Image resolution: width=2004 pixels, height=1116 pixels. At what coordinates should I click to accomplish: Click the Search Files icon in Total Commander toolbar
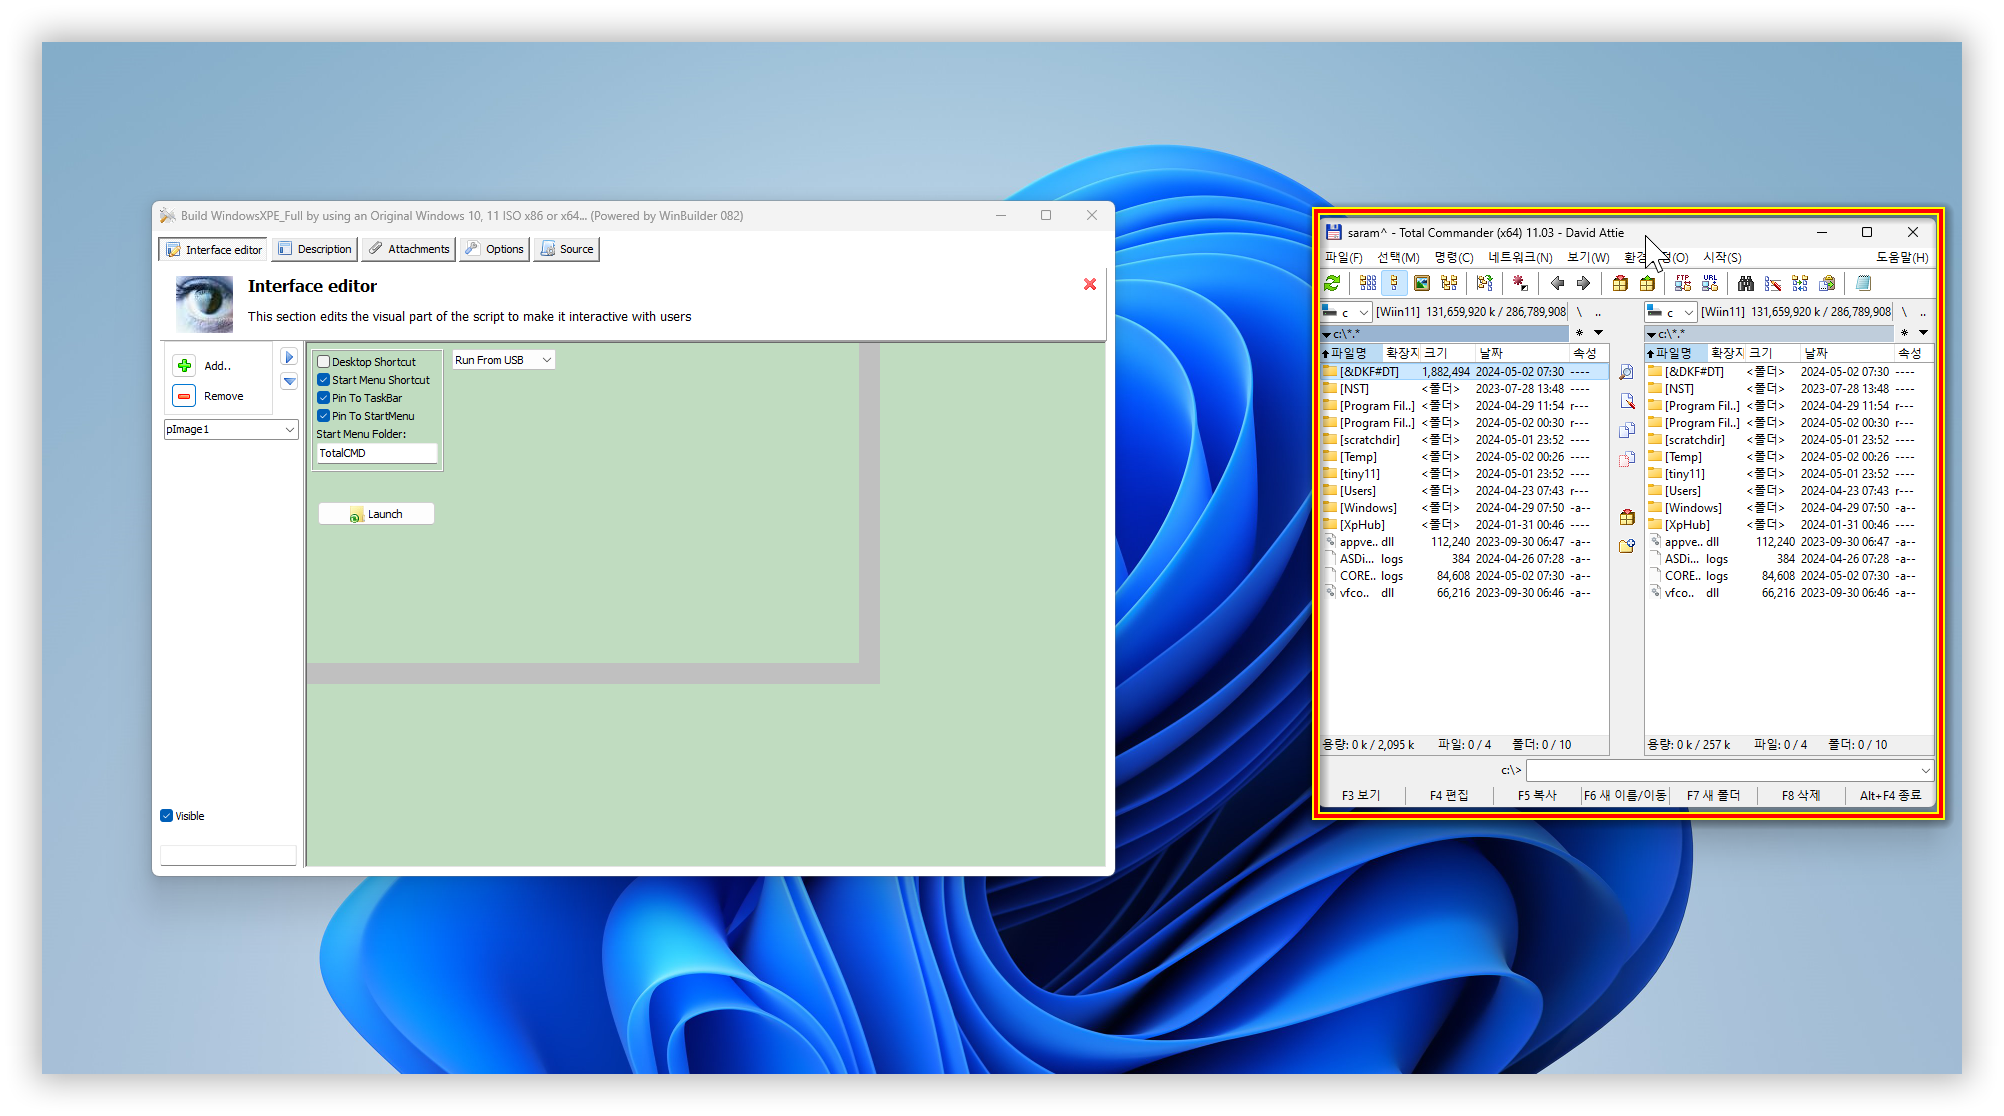click(1743, 286)
